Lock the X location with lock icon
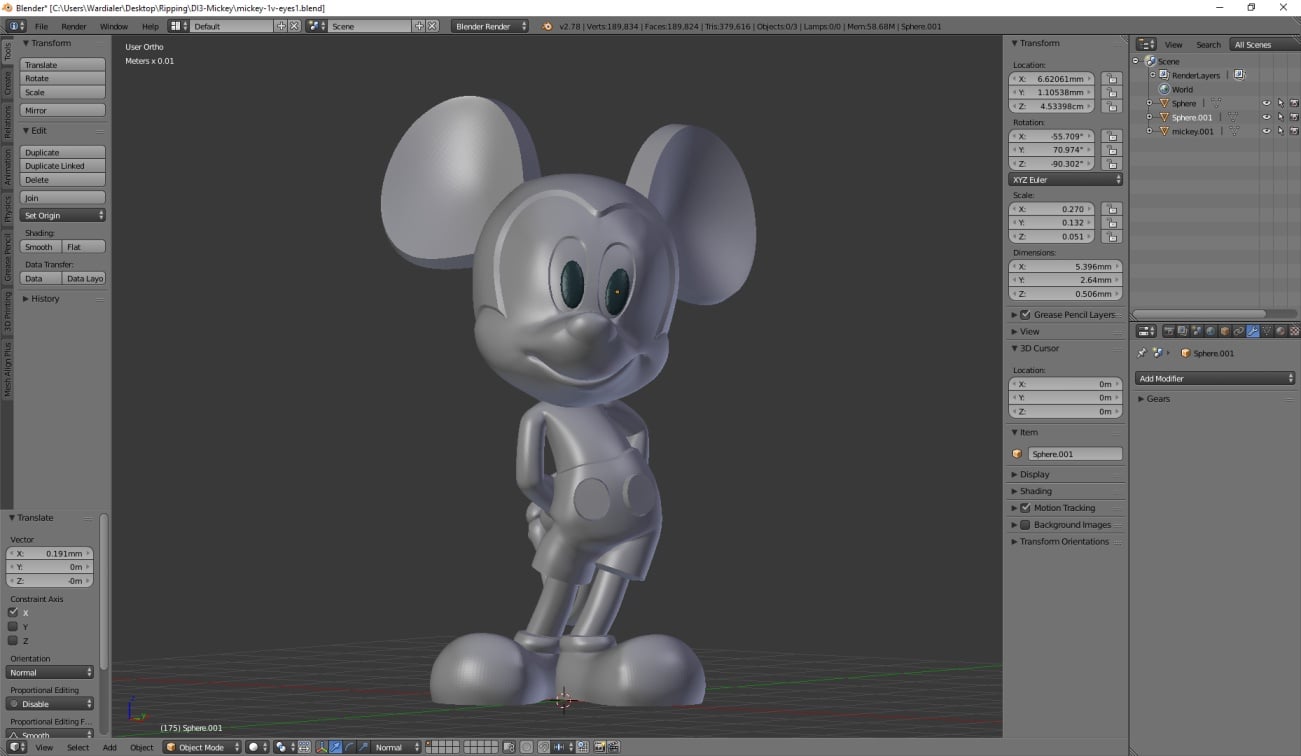 (x=1111, y=78)
